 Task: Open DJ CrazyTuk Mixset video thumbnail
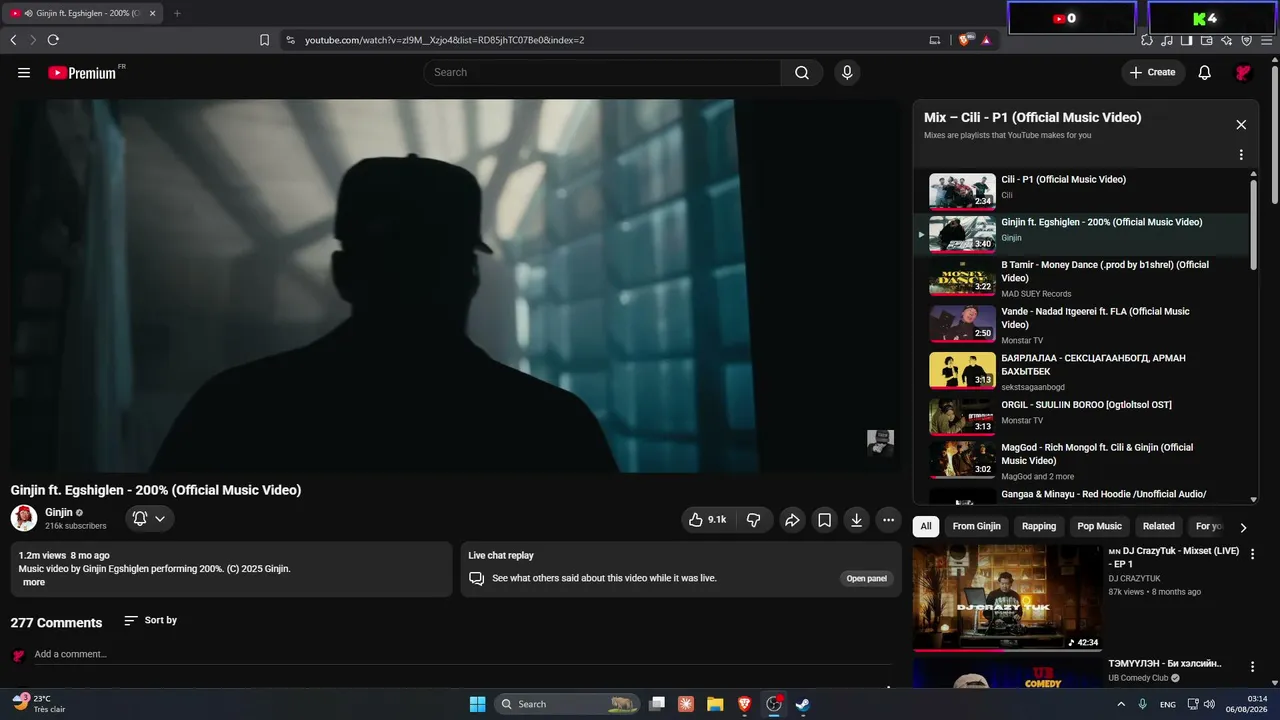click(x=1007, y=598)
